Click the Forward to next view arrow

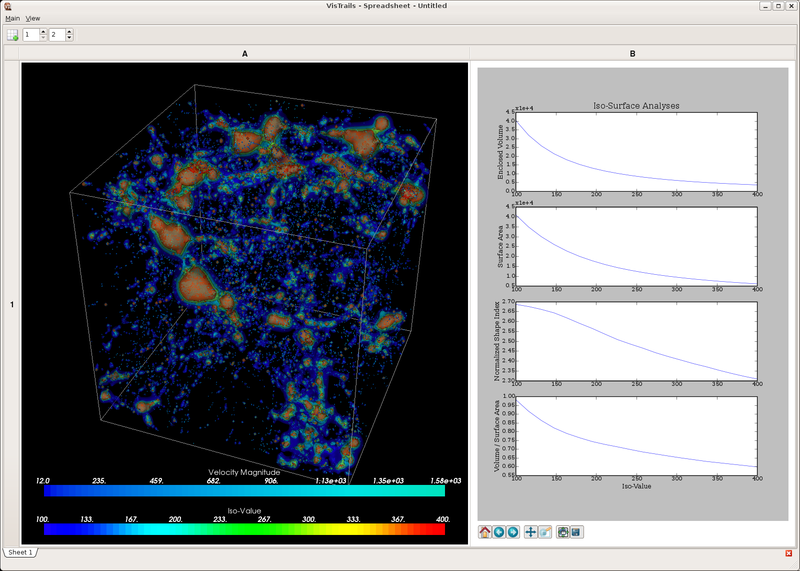tap(514, 532)
